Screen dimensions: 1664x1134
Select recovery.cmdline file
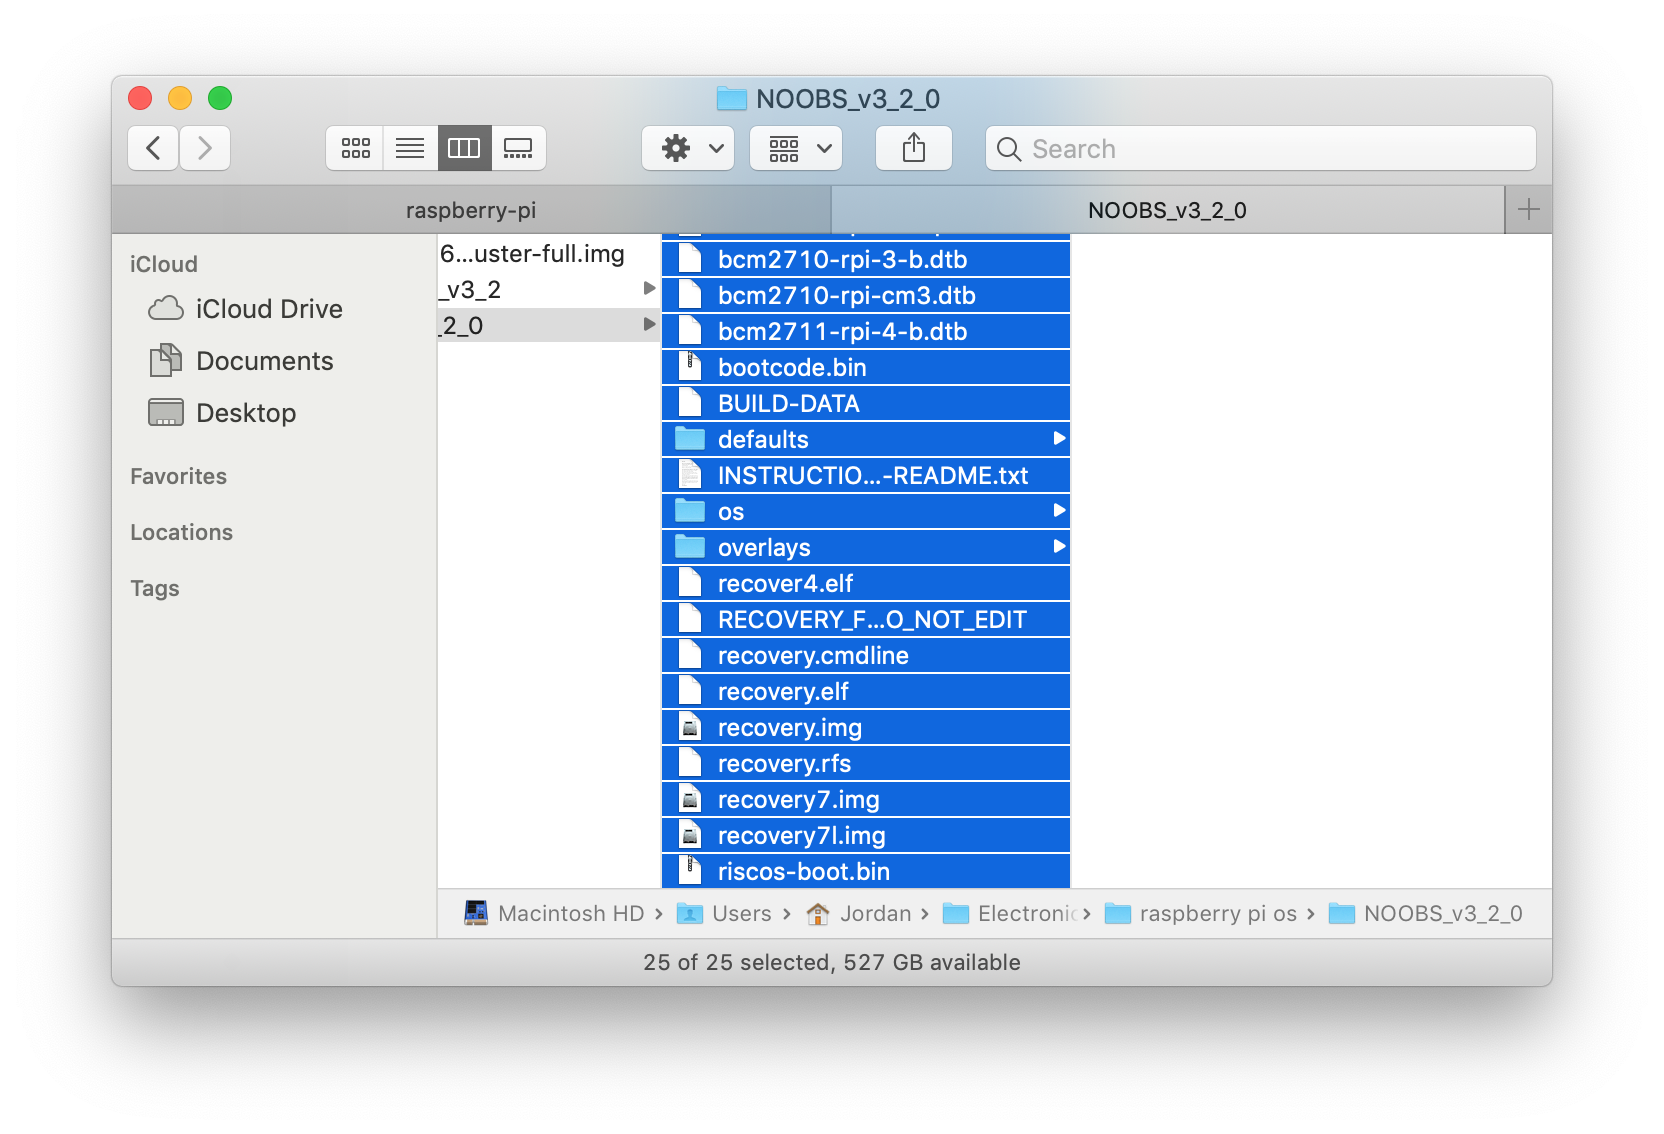pyautogui.click(x=866, y=656)
